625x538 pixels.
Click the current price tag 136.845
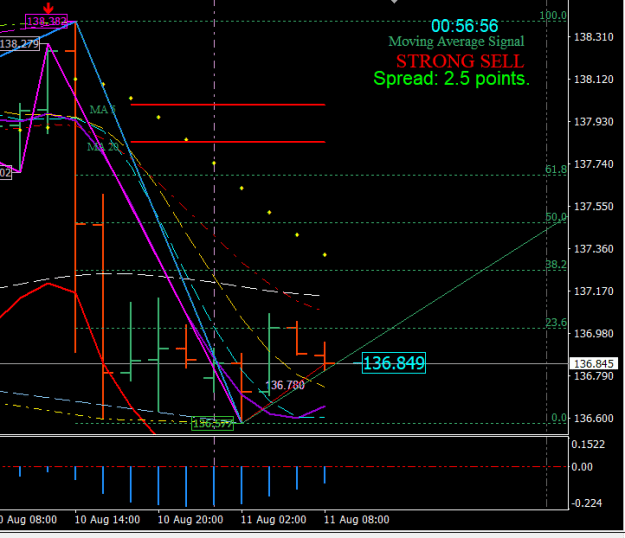click(594, 363)
